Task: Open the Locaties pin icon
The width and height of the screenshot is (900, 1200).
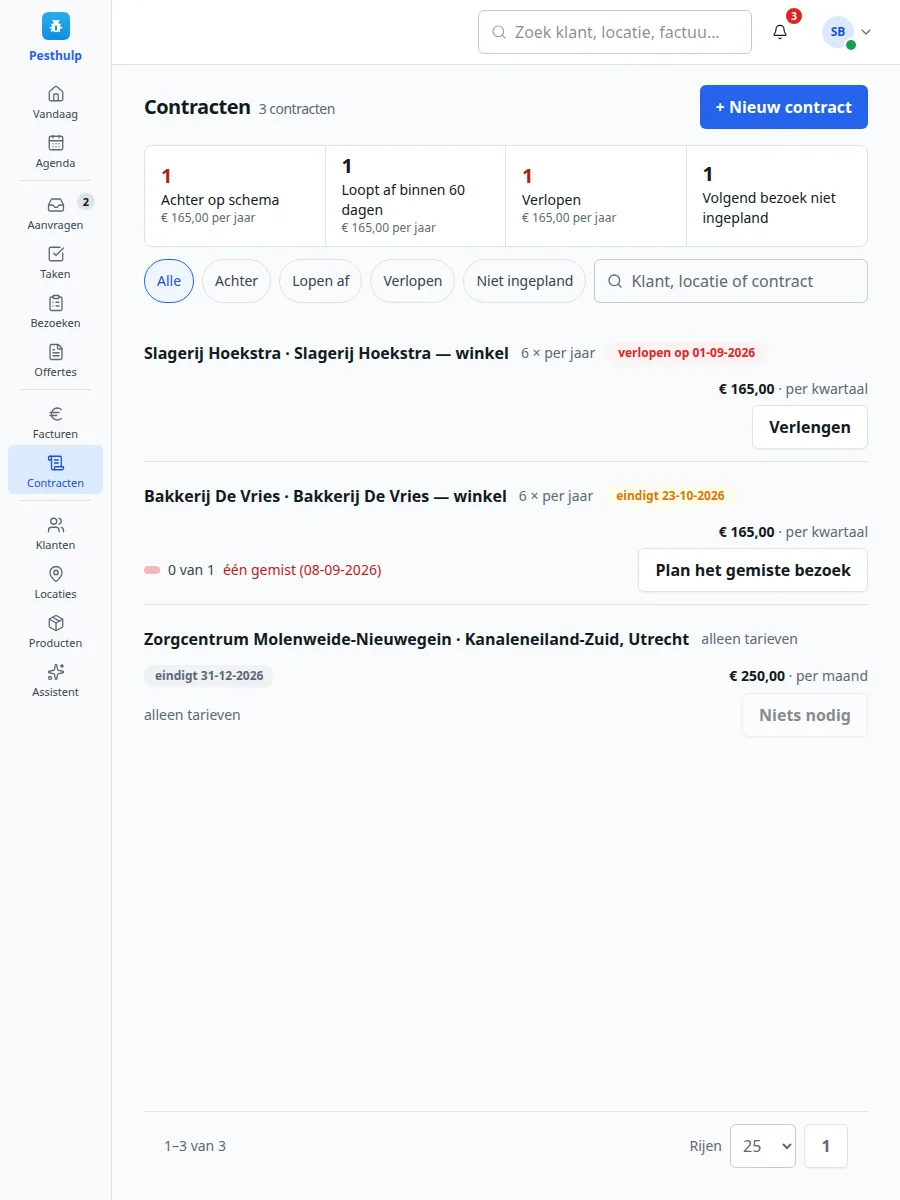Action: pos(56,574)
